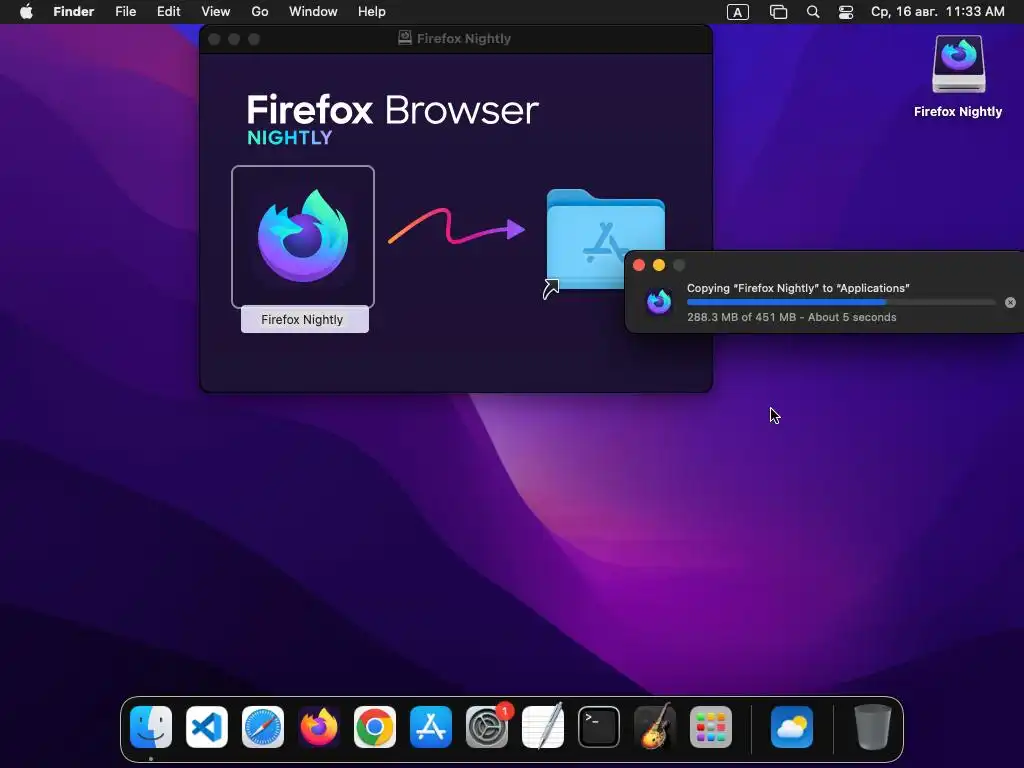Click the screen mirroring menu bar icon
This screenshot has width=1024, height=768.
click(778, 12)
